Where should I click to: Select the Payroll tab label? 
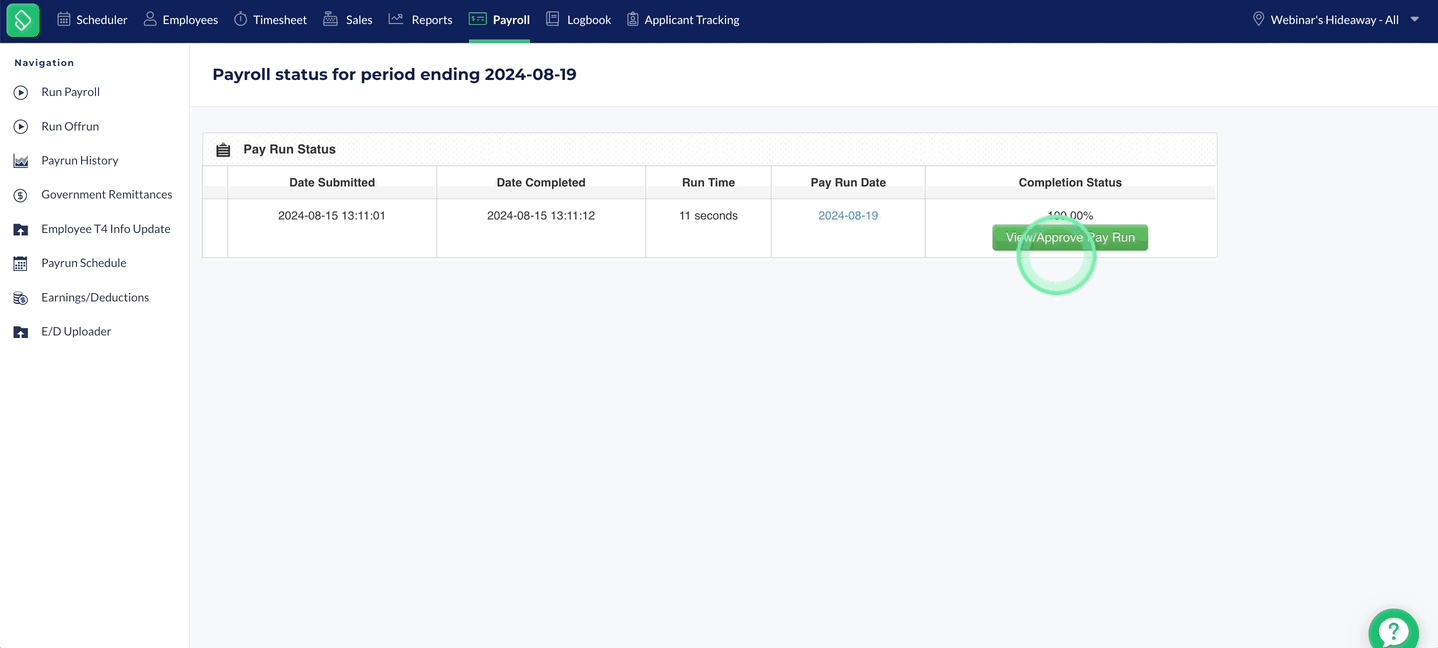pos(511,20)
